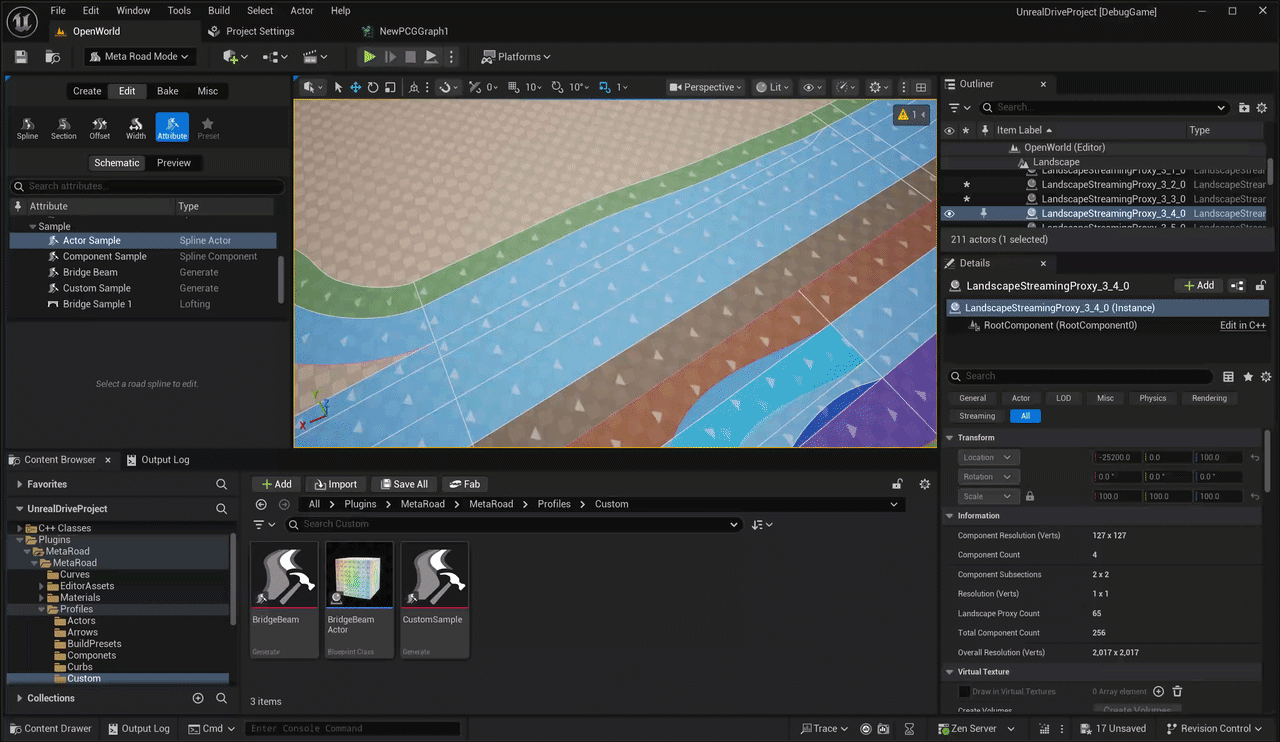The image size is (1280, 742).
Task: Open the Platforms dropdown
Action: 516,57
